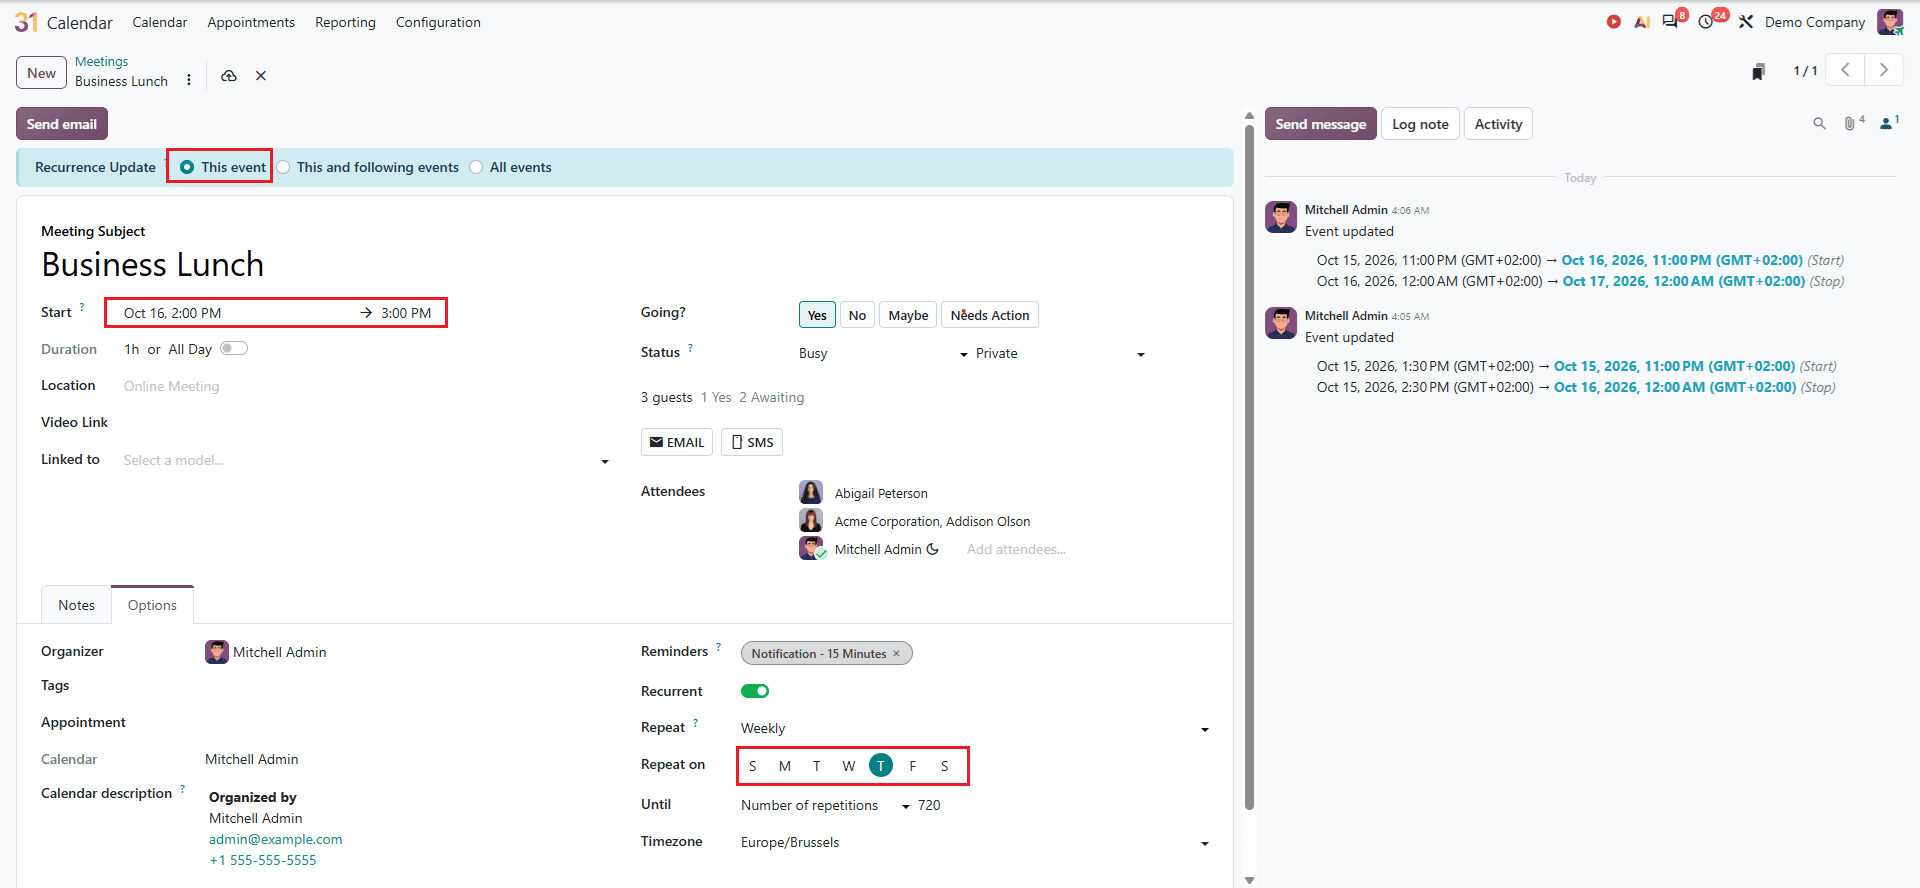This screenshot has height=888, width=1920.
Task: Click the Add attendees input field
Action: (1016, 549)
